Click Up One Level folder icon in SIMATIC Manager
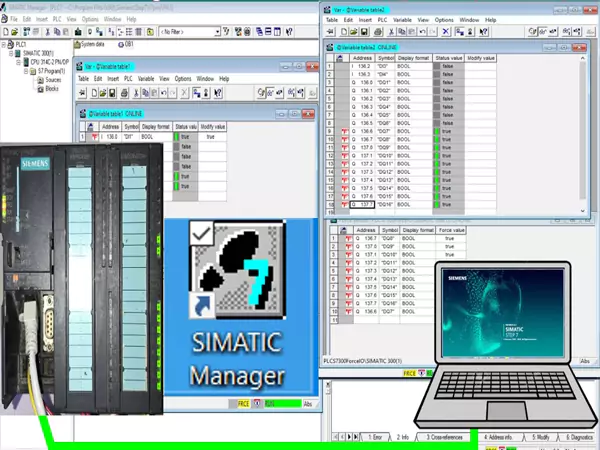600x450 pixels. (x=150, y=32)
